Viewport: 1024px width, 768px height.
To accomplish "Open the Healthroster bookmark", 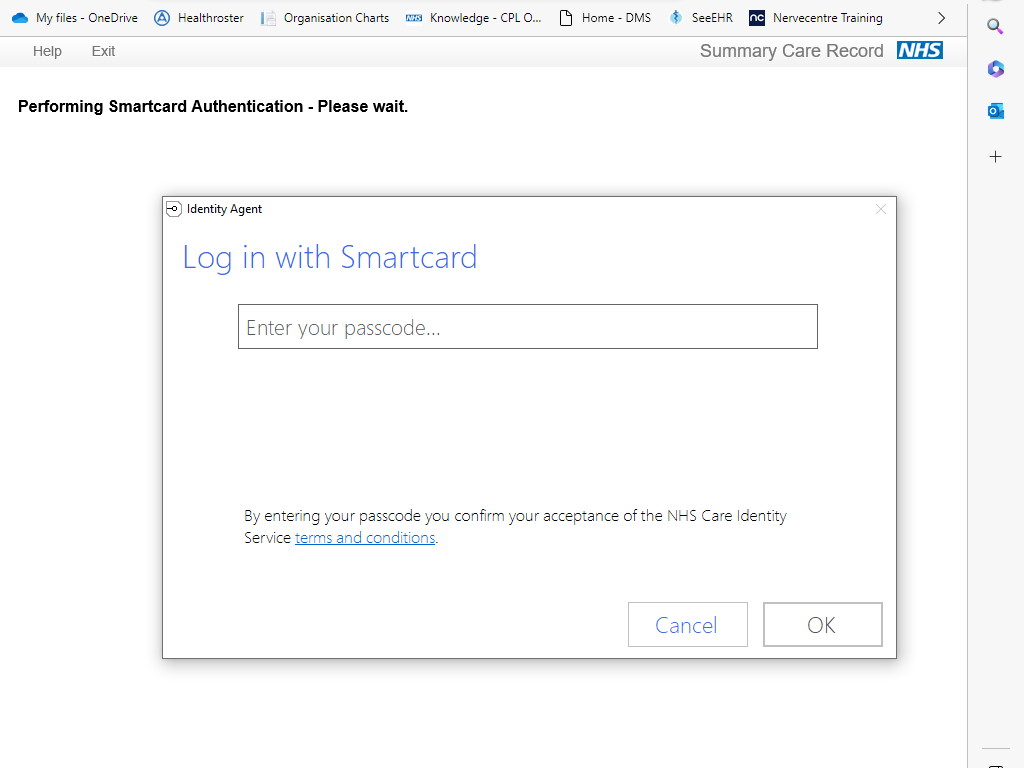I will pos(199,18).
